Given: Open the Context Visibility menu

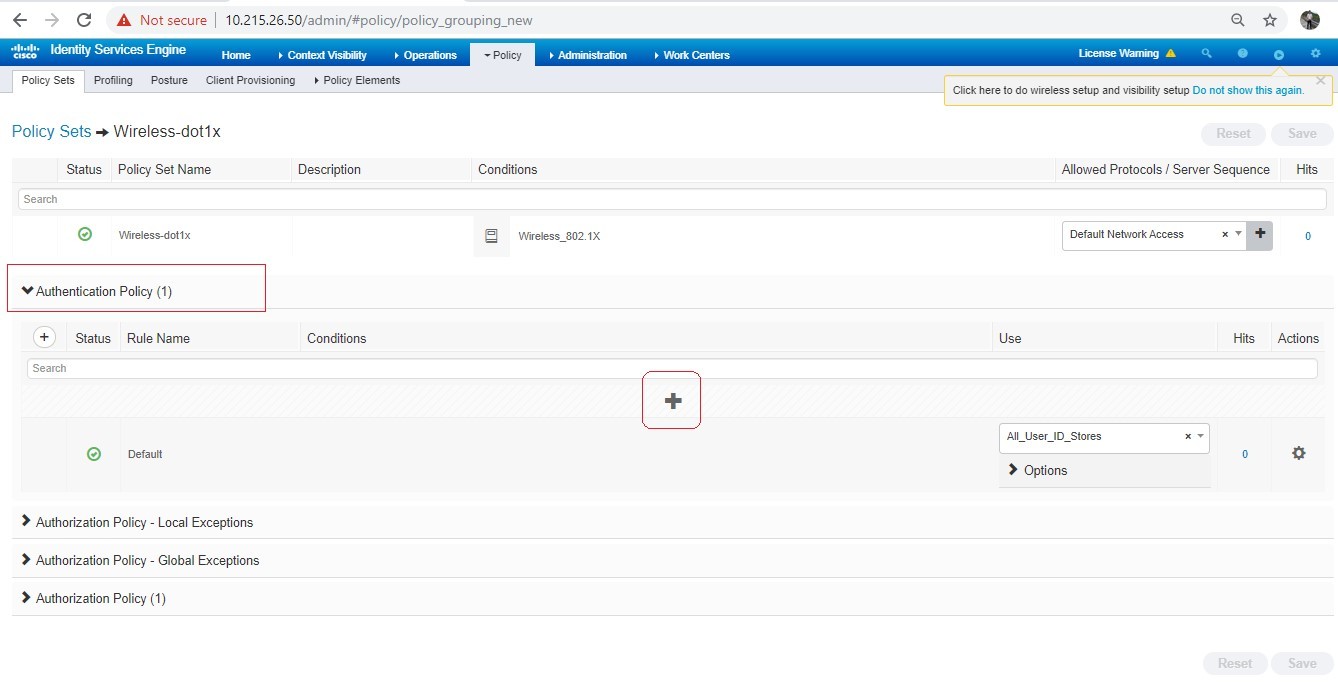Looking at the screenshot, I should [322, 55].
